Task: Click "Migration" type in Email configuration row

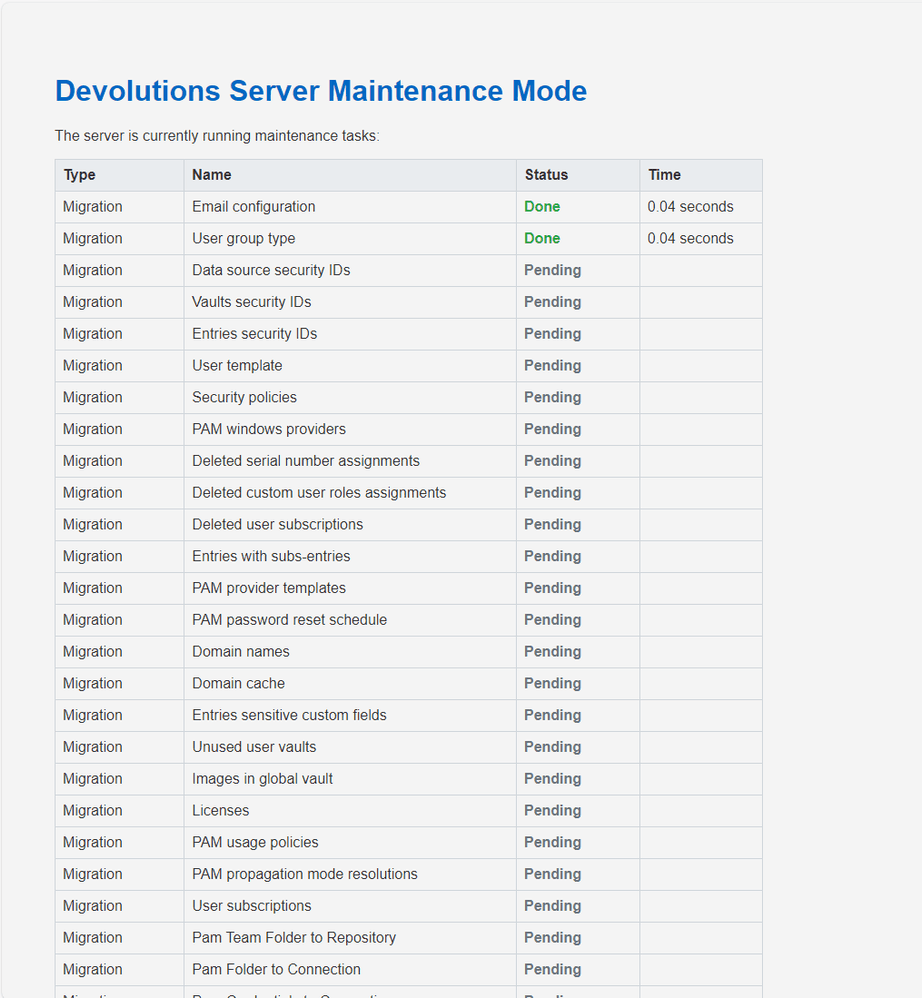Action: [92, 207]
